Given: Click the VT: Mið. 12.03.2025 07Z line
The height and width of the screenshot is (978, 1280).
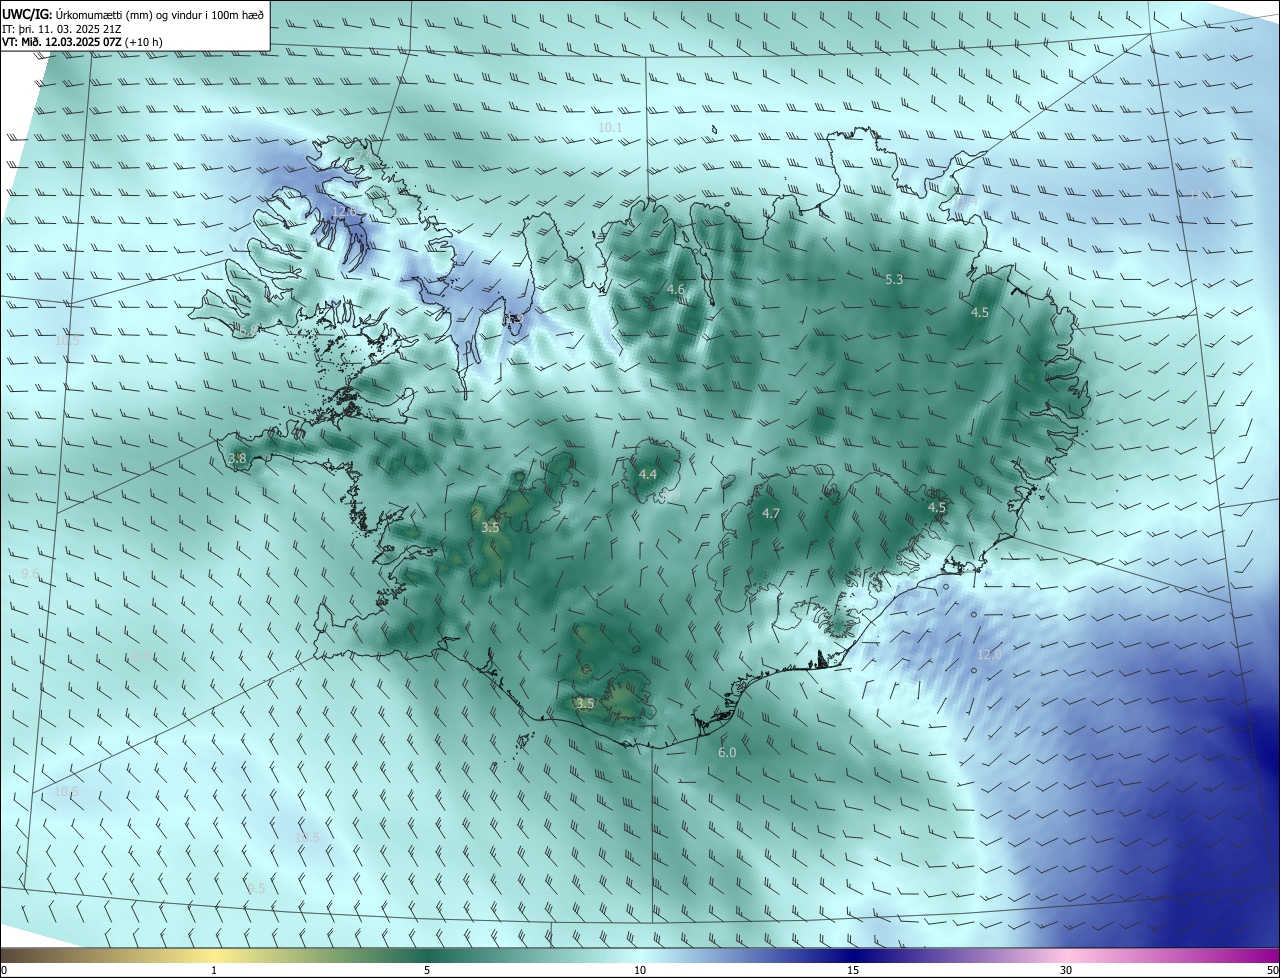Looking at the screenshot, I should pos(82,42).
